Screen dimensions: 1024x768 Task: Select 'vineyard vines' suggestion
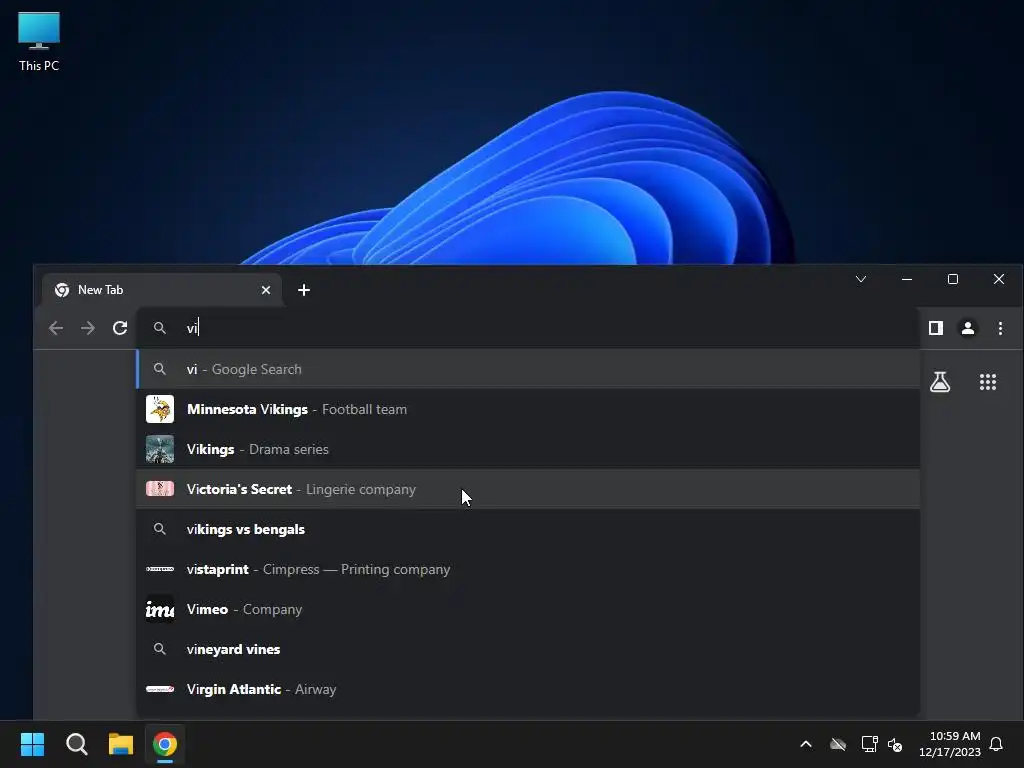528,649
